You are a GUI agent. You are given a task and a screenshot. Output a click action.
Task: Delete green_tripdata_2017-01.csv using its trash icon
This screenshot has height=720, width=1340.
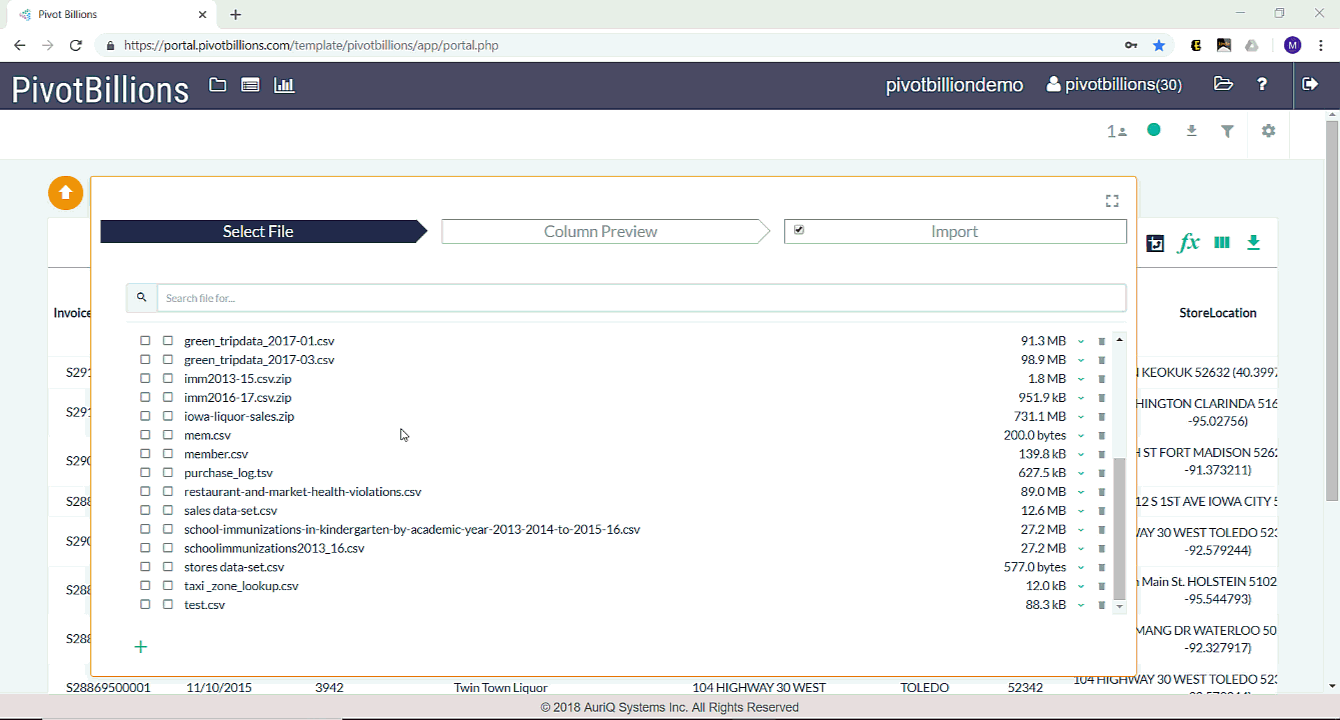click(x=1101, y=341)
